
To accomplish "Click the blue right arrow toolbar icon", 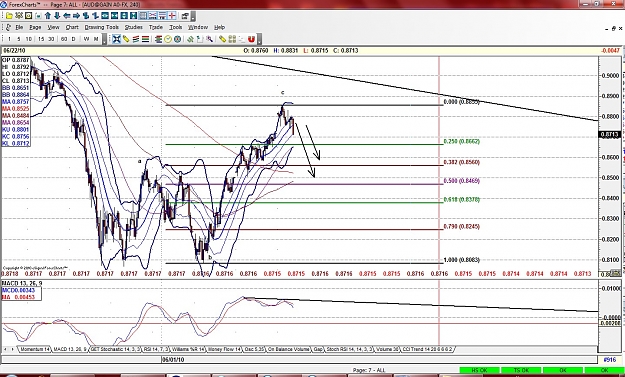I will tap(76, 16).
